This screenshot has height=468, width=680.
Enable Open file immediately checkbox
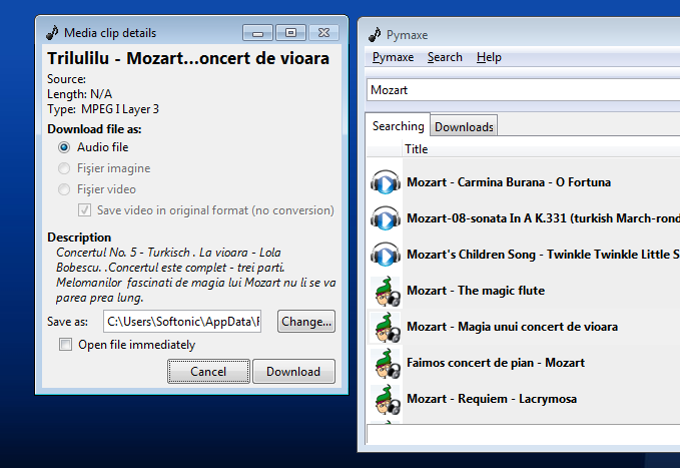[65, 345]
